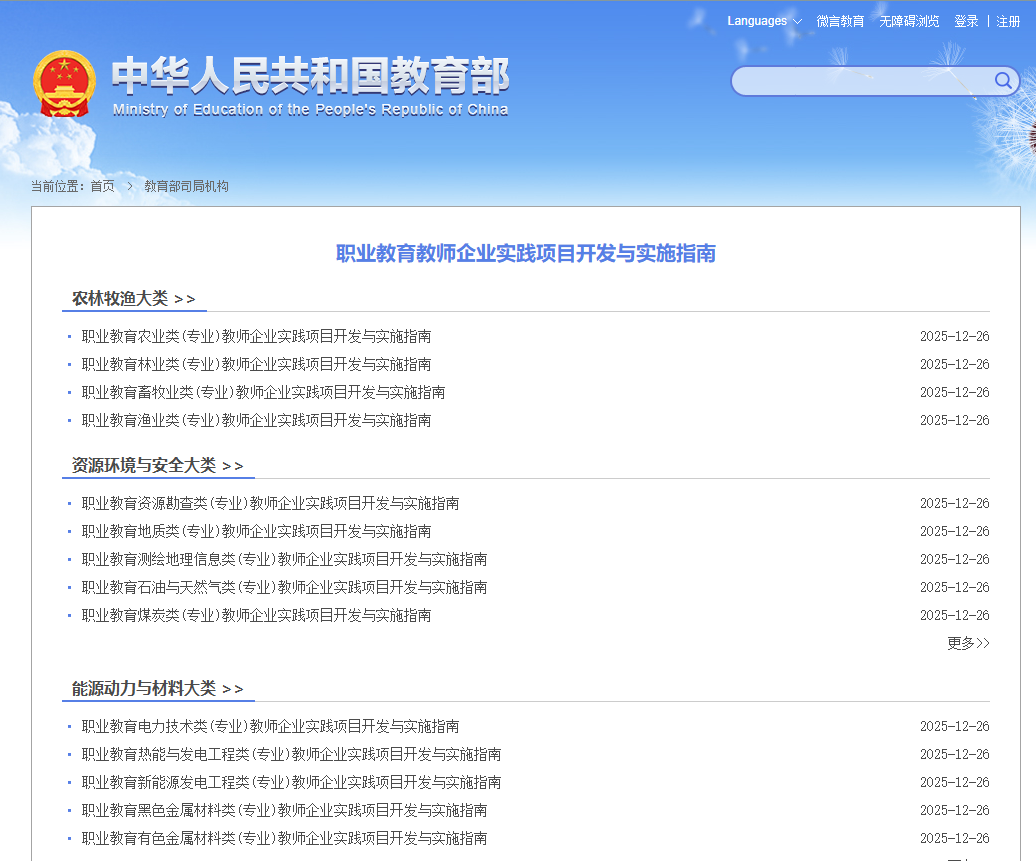Click the 注册 register link
This screenshot has width=1036, height=861.
coord(1008,21)
